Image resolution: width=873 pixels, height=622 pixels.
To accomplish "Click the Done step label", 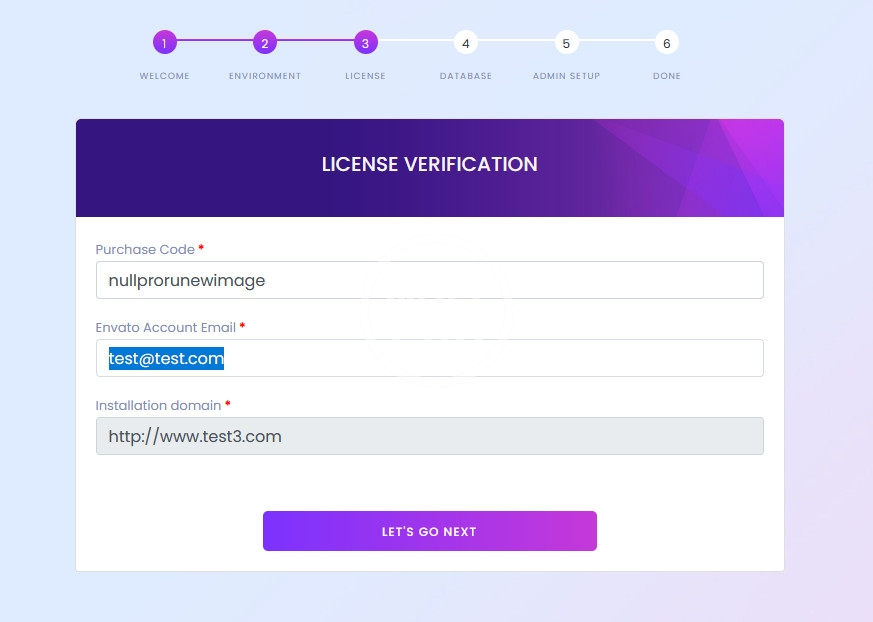I will 666,76.
